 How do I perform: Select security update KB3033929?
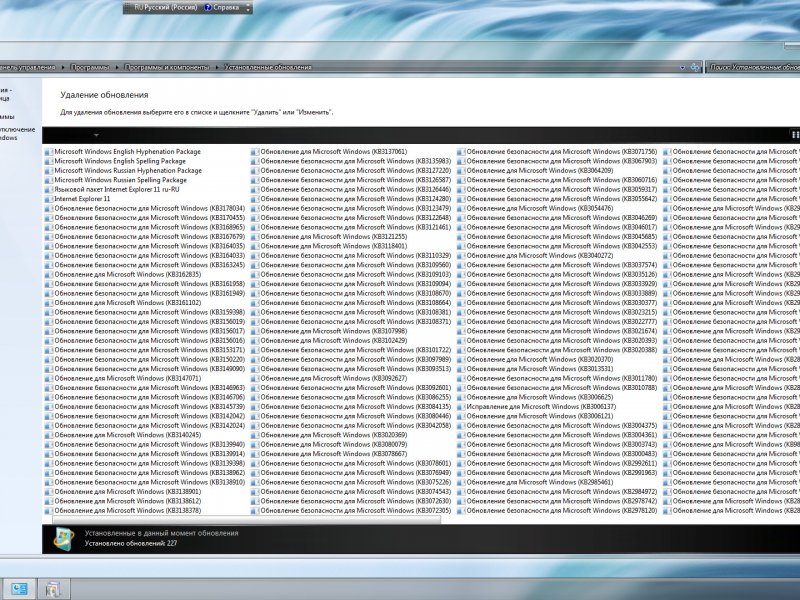557,284
